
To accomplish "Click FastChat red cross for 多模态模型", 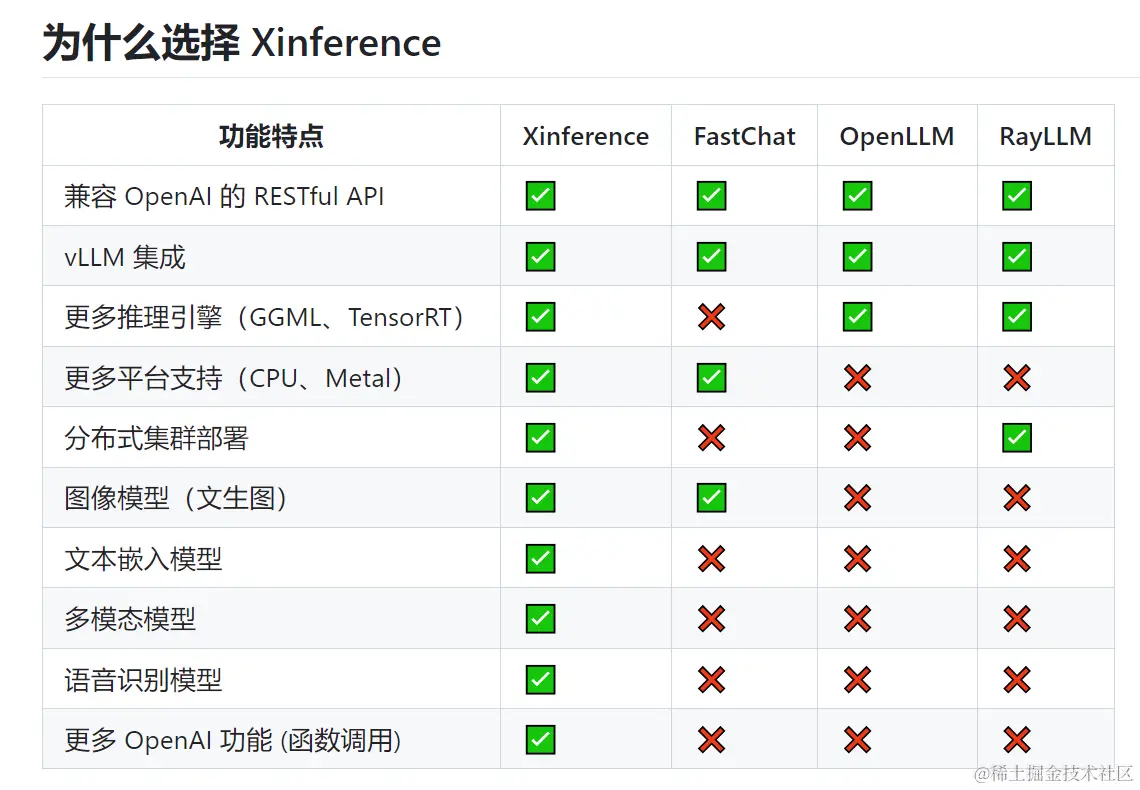I will click(711, 619).
